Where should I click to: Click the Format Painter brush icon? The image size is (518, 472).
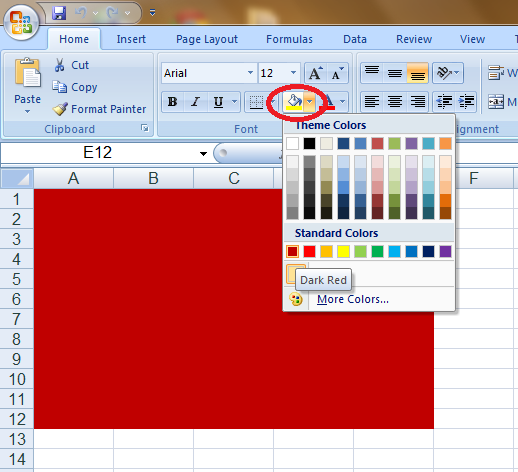60,109
